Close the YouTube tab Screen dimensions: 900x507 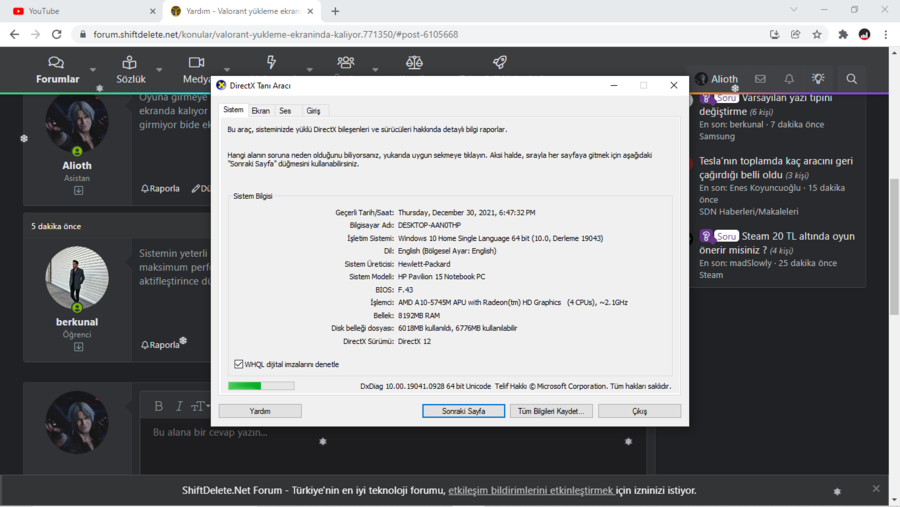point(152,11)
